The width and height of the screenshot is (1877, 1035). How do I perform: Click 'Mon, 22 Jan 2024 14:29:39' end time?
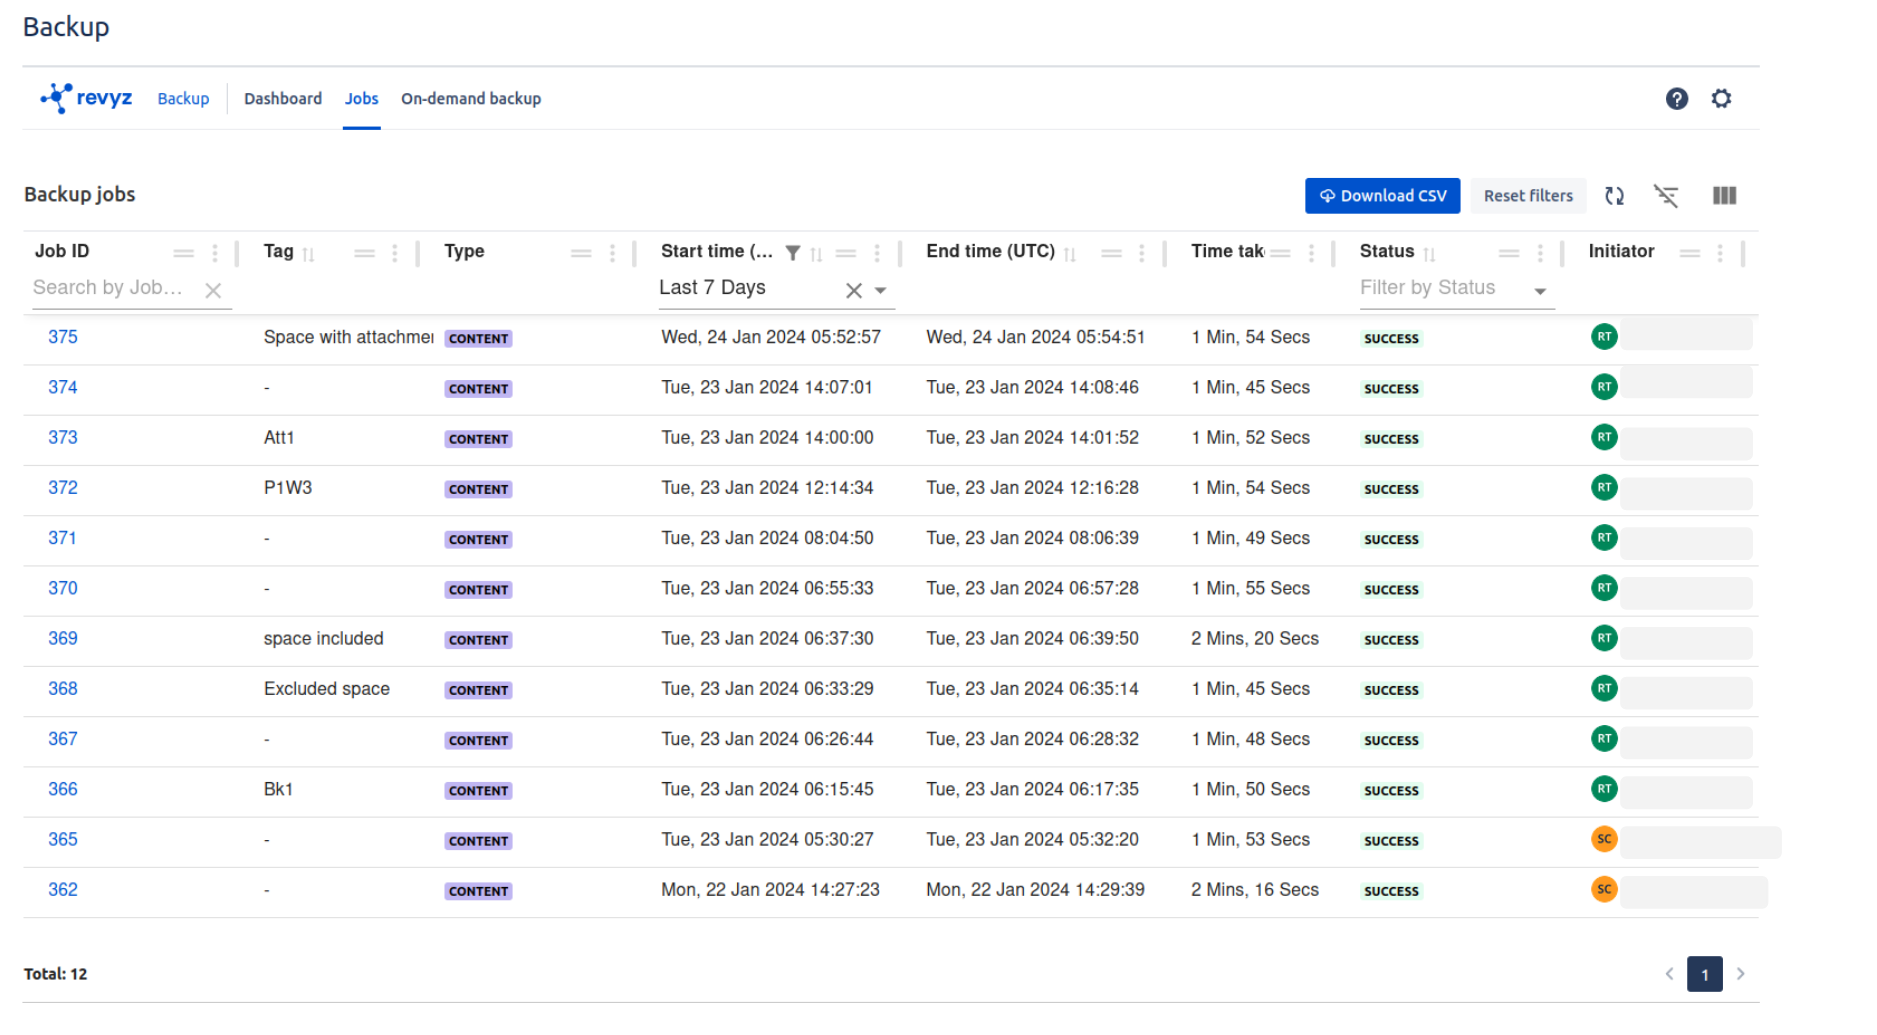coord(1035,889)
